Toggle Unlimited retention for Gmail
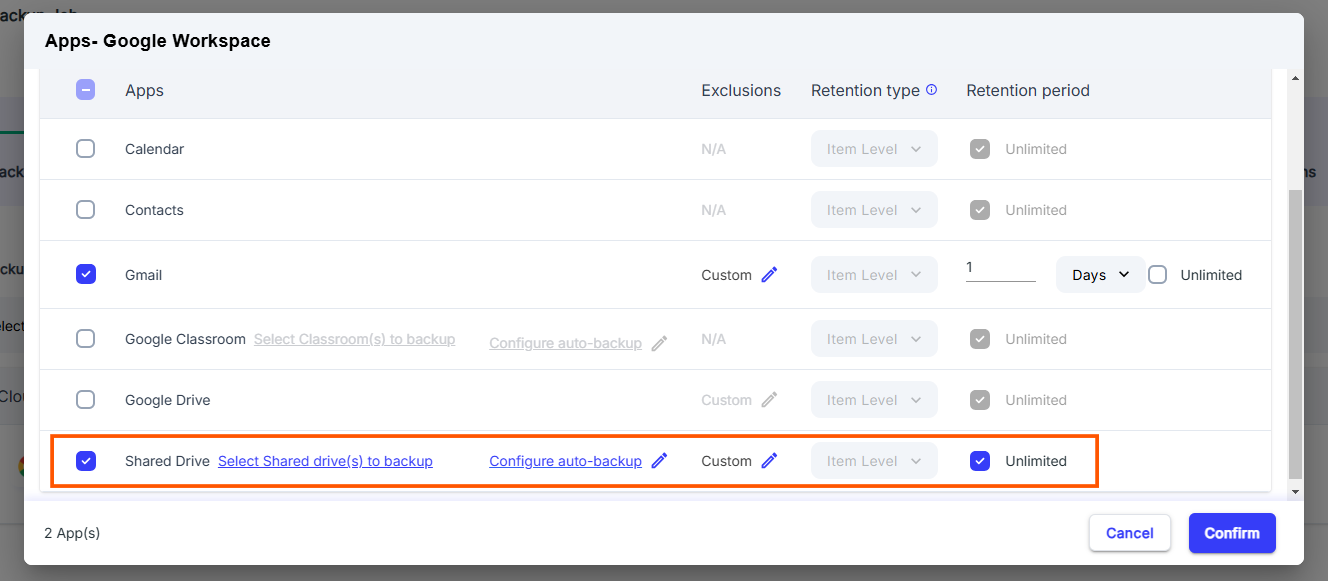1328x581 pixels. [1157, 274]
